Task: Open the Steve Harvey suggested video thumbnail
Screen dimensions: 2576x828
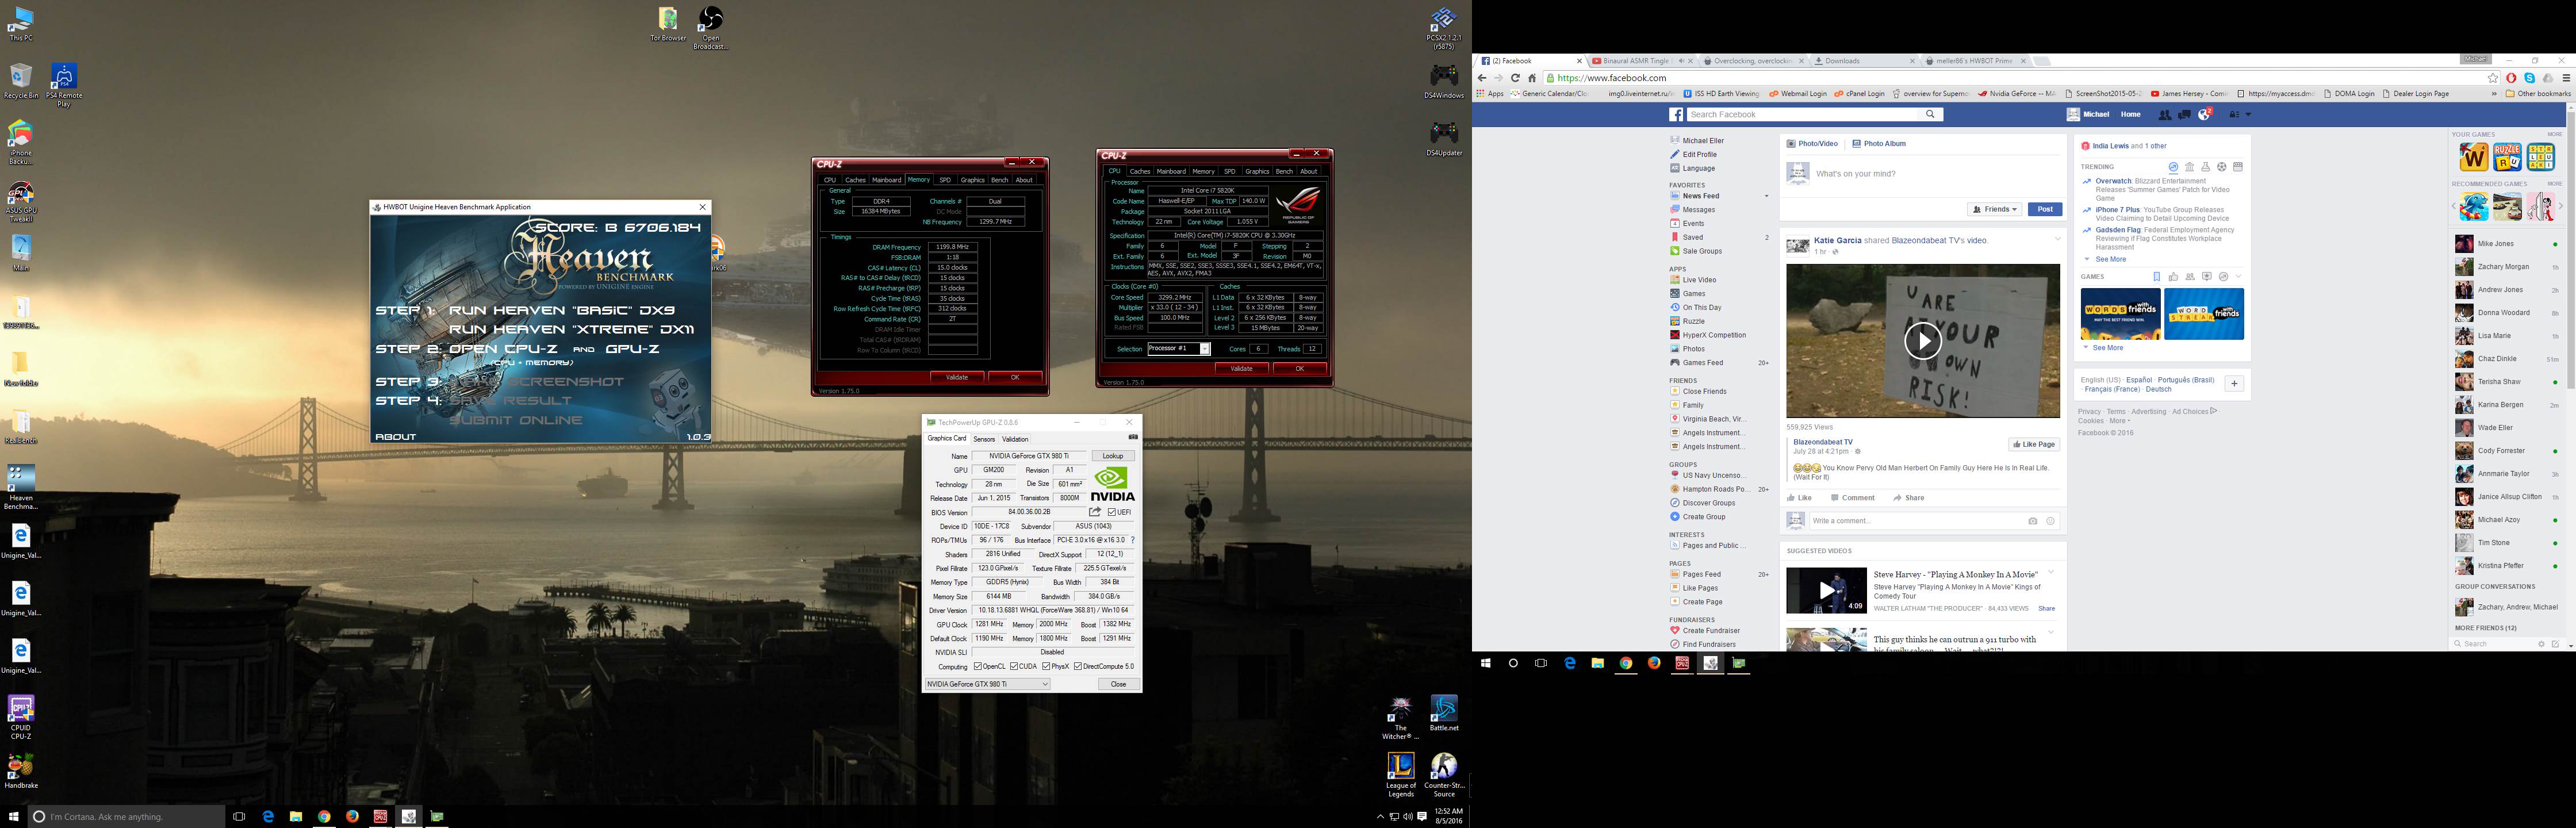Action: 1826,590
